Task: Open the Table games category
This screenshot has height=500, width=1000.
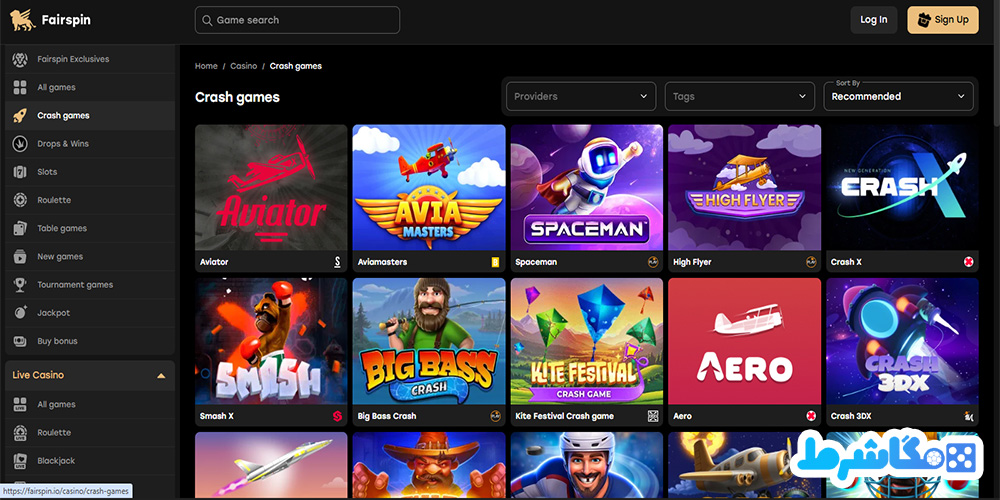Action: (90, 228)
